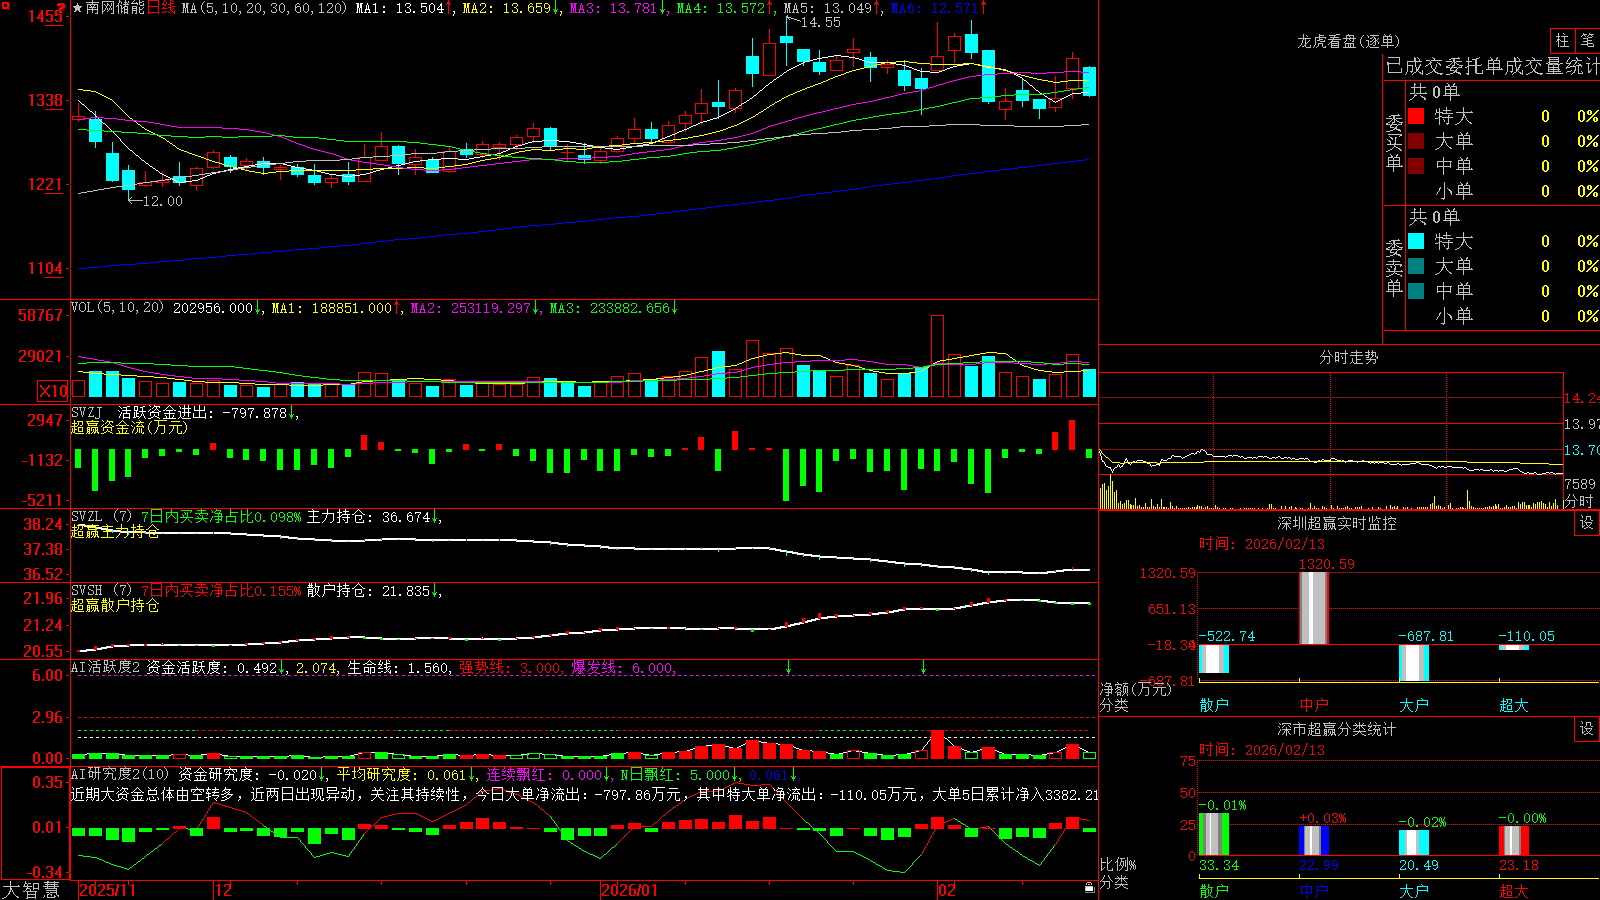Click the MA(5,10,20,30,60,120) indicator parameters
Image resolution: width=1600 pixels, height=900 pixels.
(264, 8)
